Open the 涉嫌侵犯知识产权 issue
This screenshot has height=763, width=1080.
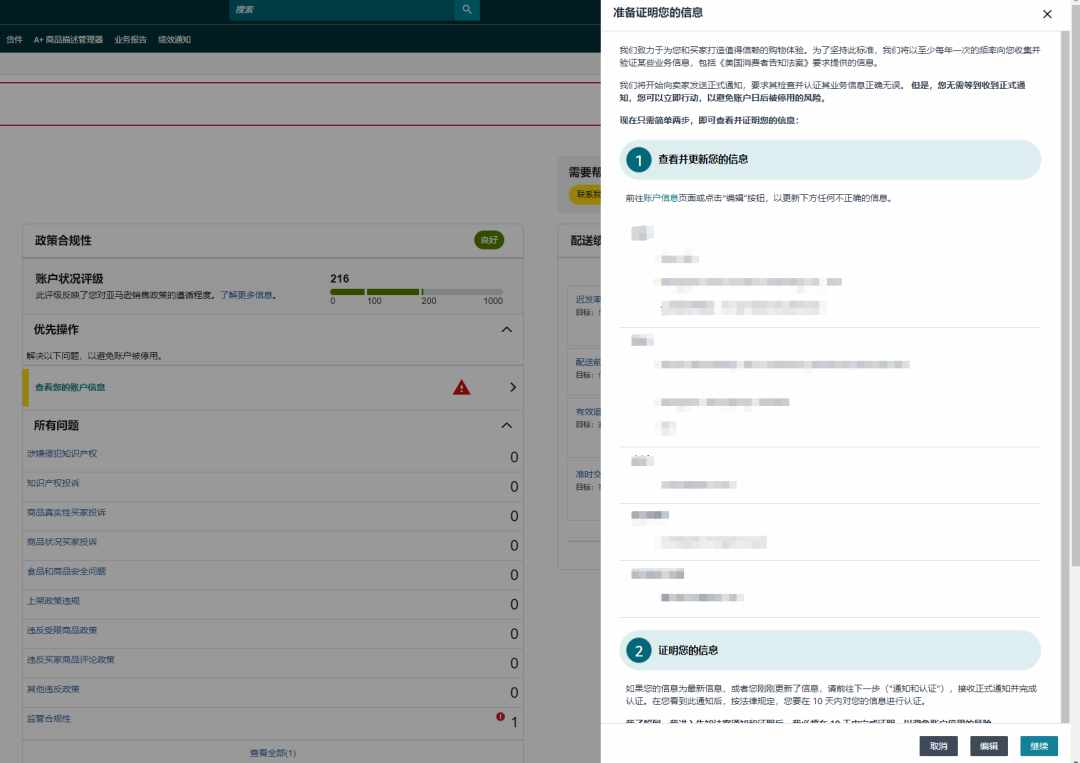tap(62, 454)
